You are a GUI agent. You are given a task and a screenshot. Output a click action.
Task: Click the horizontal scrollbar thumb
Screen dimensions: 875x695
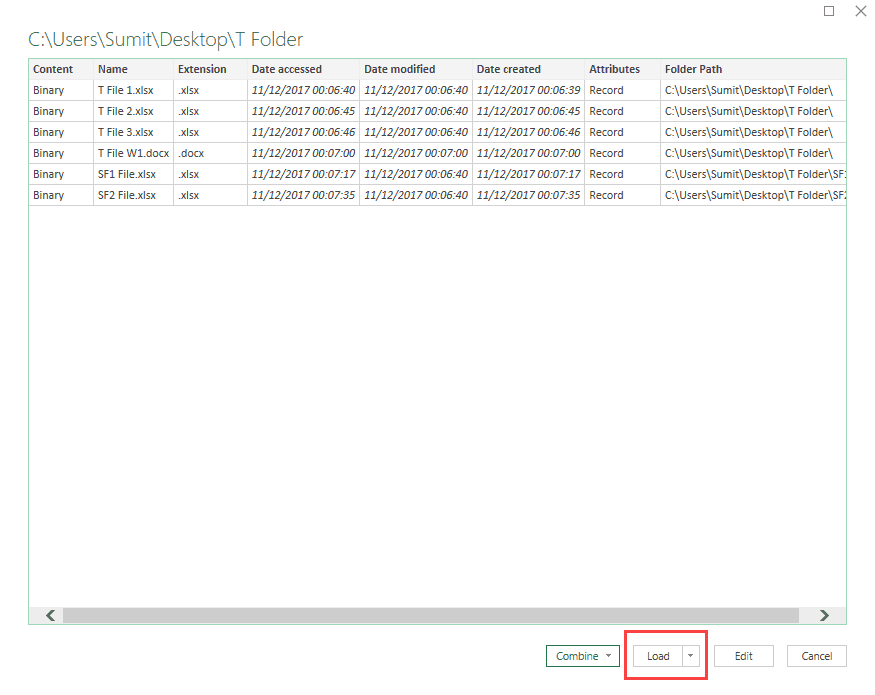click(430, 615)
